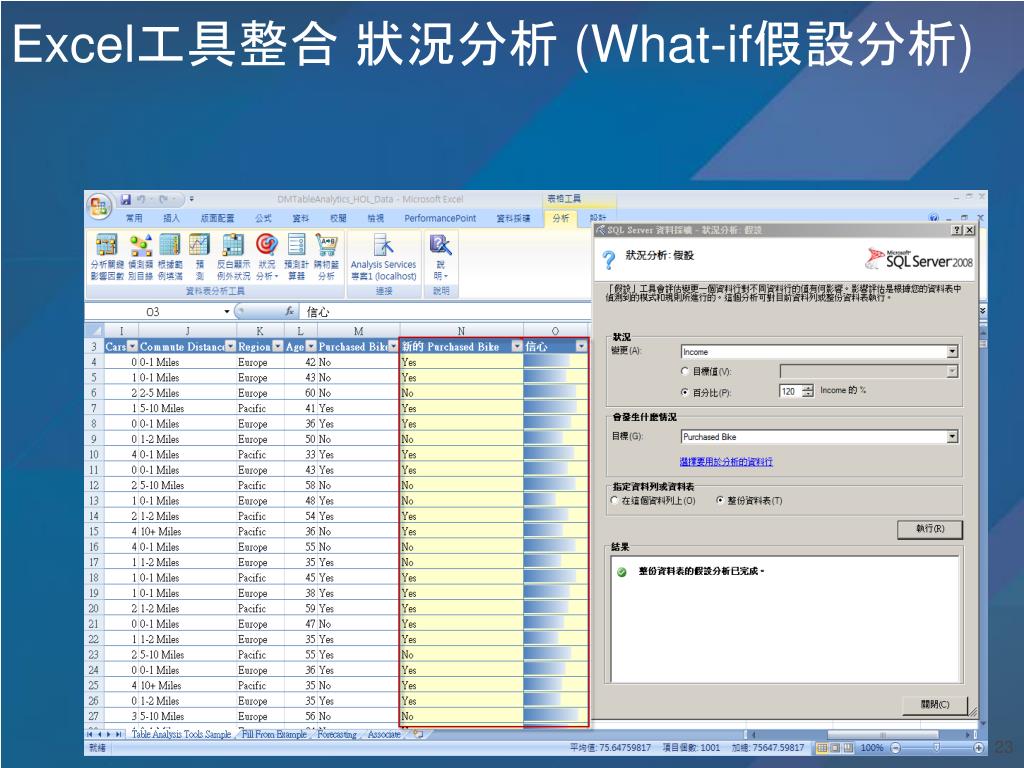Click the fx insert function icon
This screenshot has width=1024, height=768.
[x=289, y=312]
